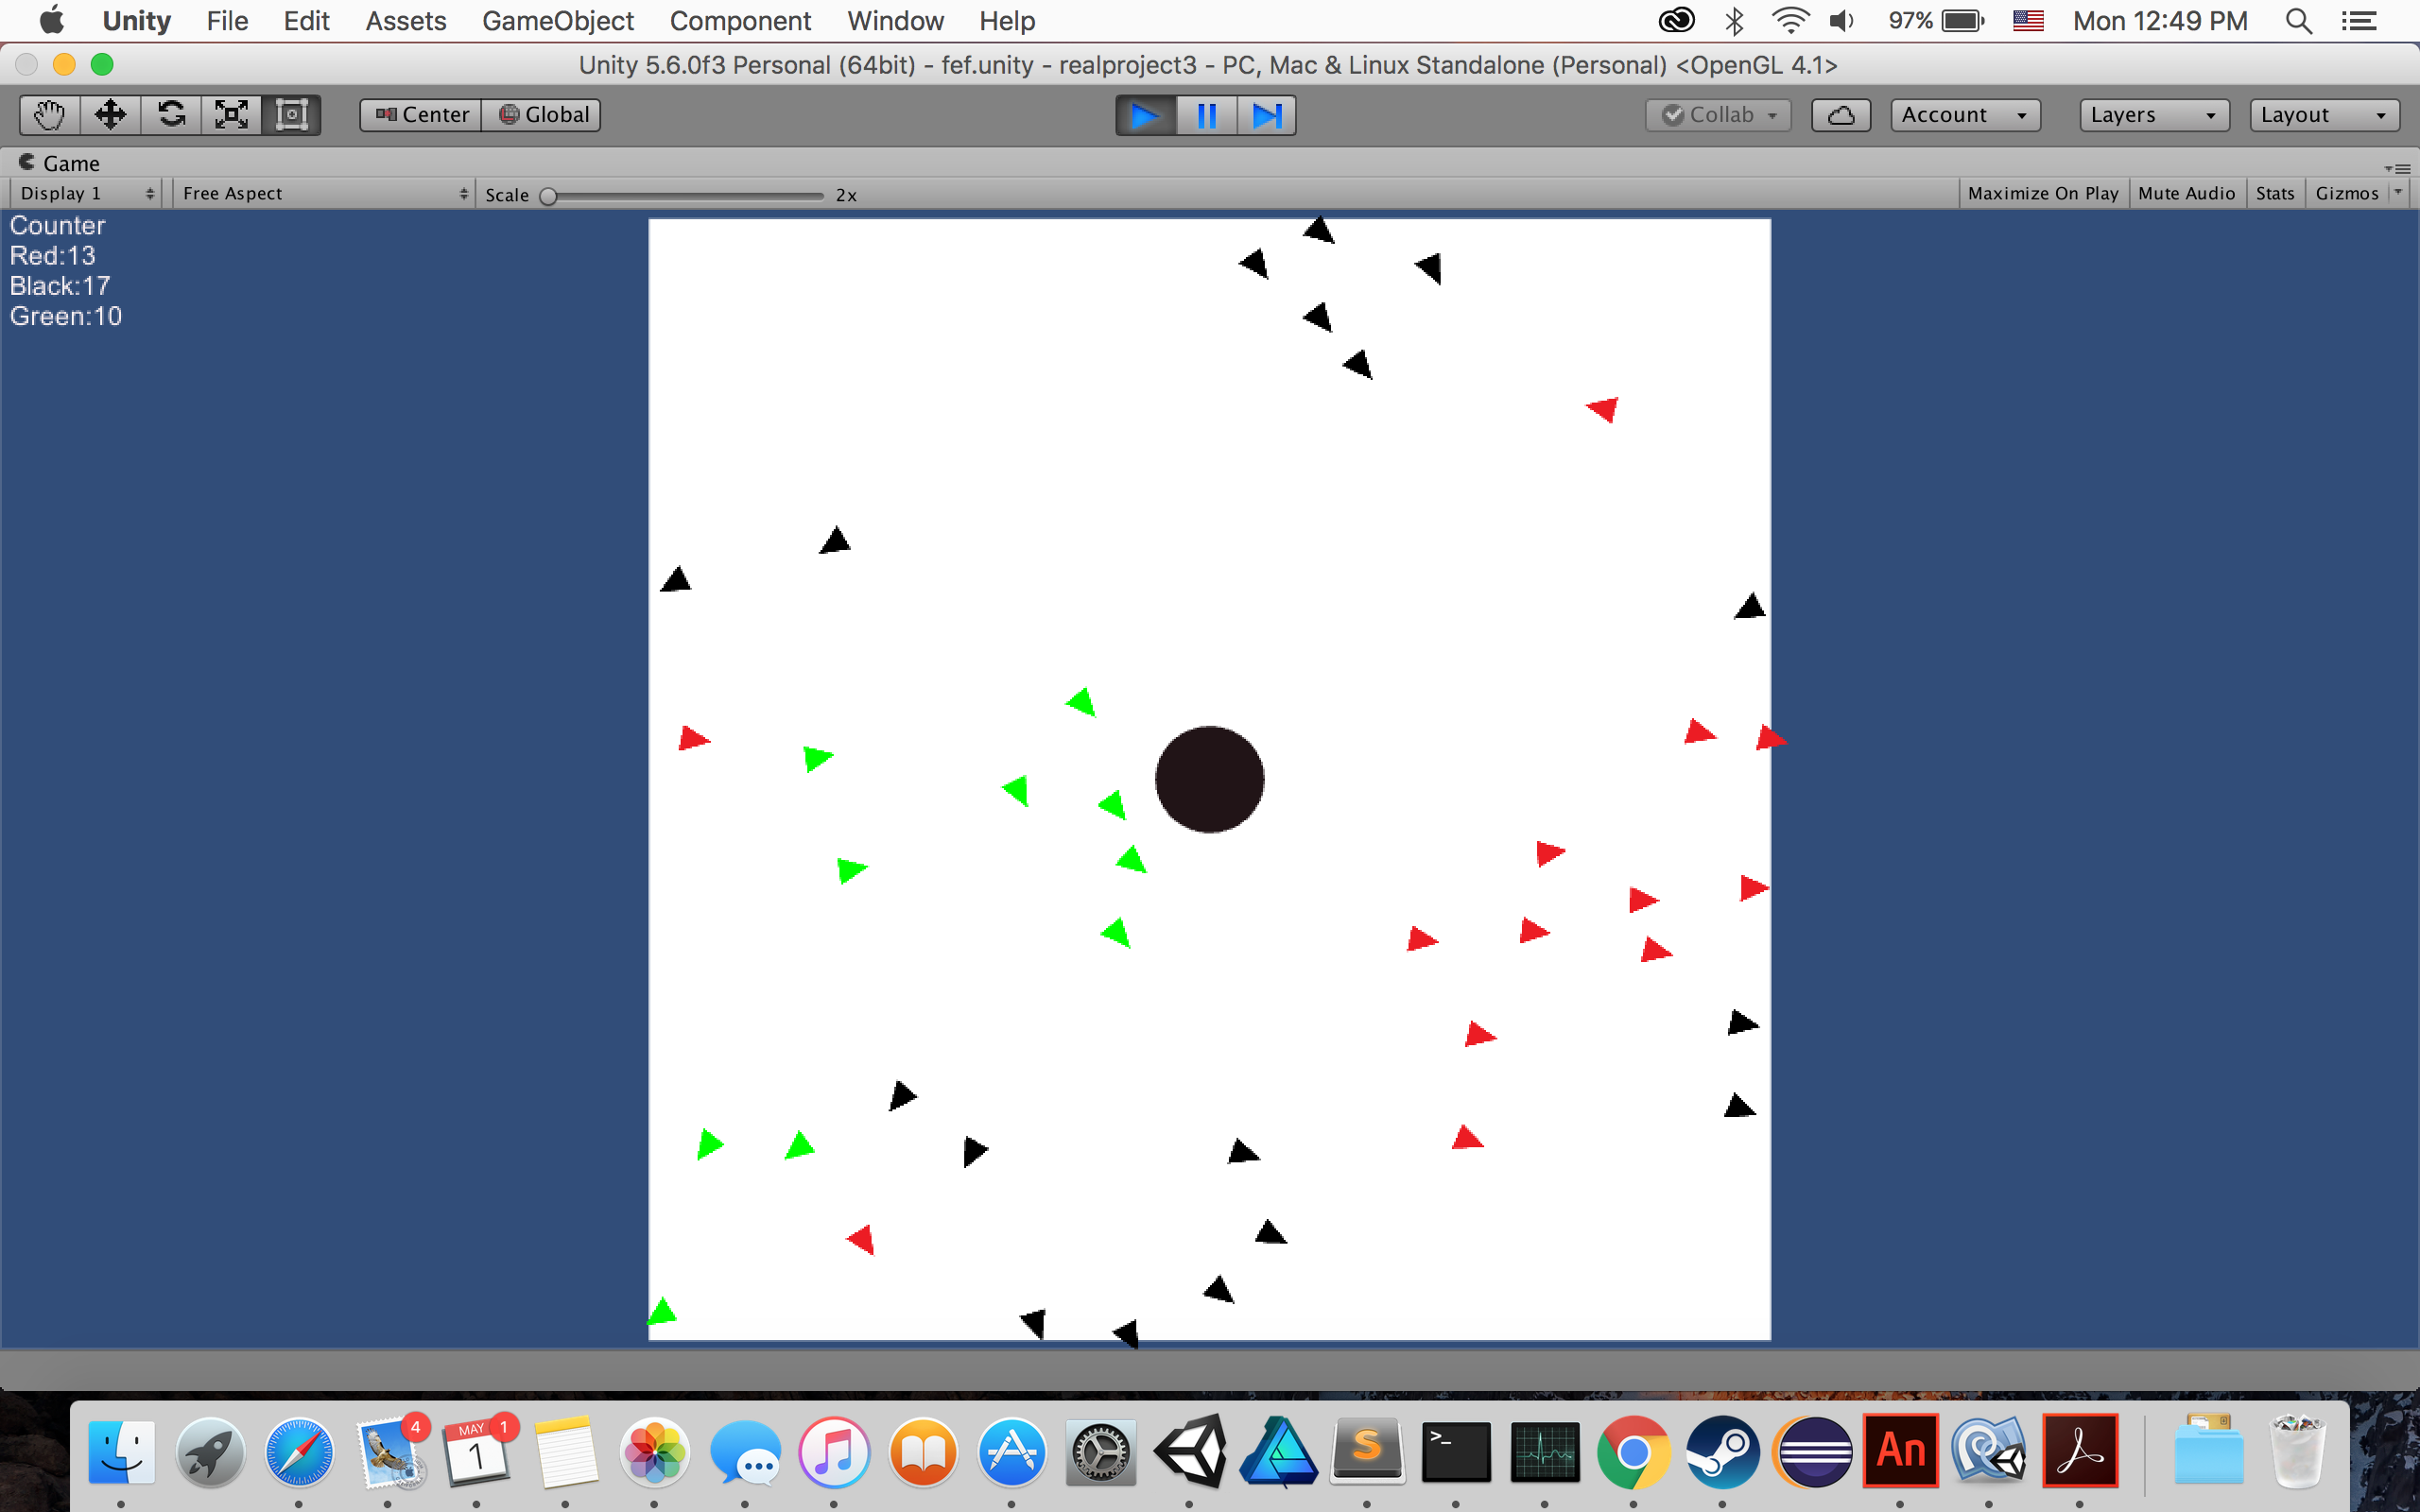Open Unity from the Dock
This screenshot has height=1512, width=2420.
tap(1189, 1451)
